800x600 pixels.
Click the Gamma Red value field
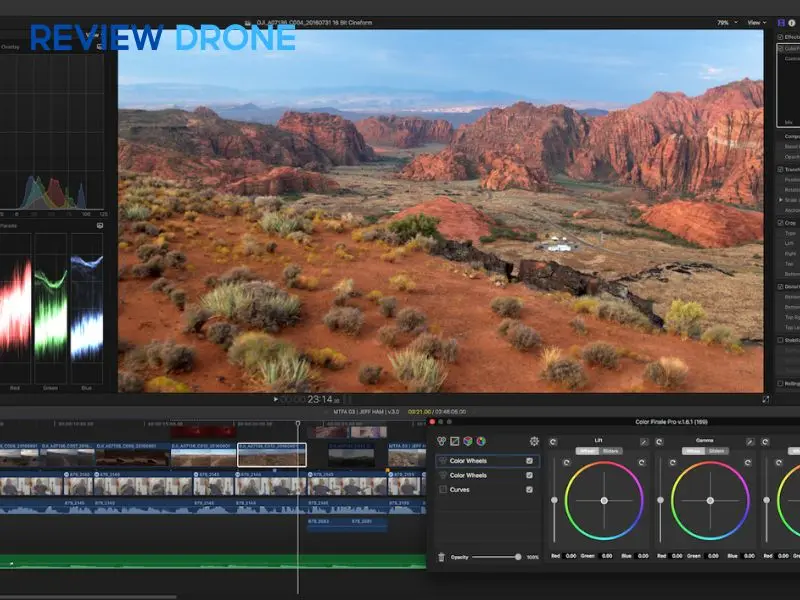point(677,556)
